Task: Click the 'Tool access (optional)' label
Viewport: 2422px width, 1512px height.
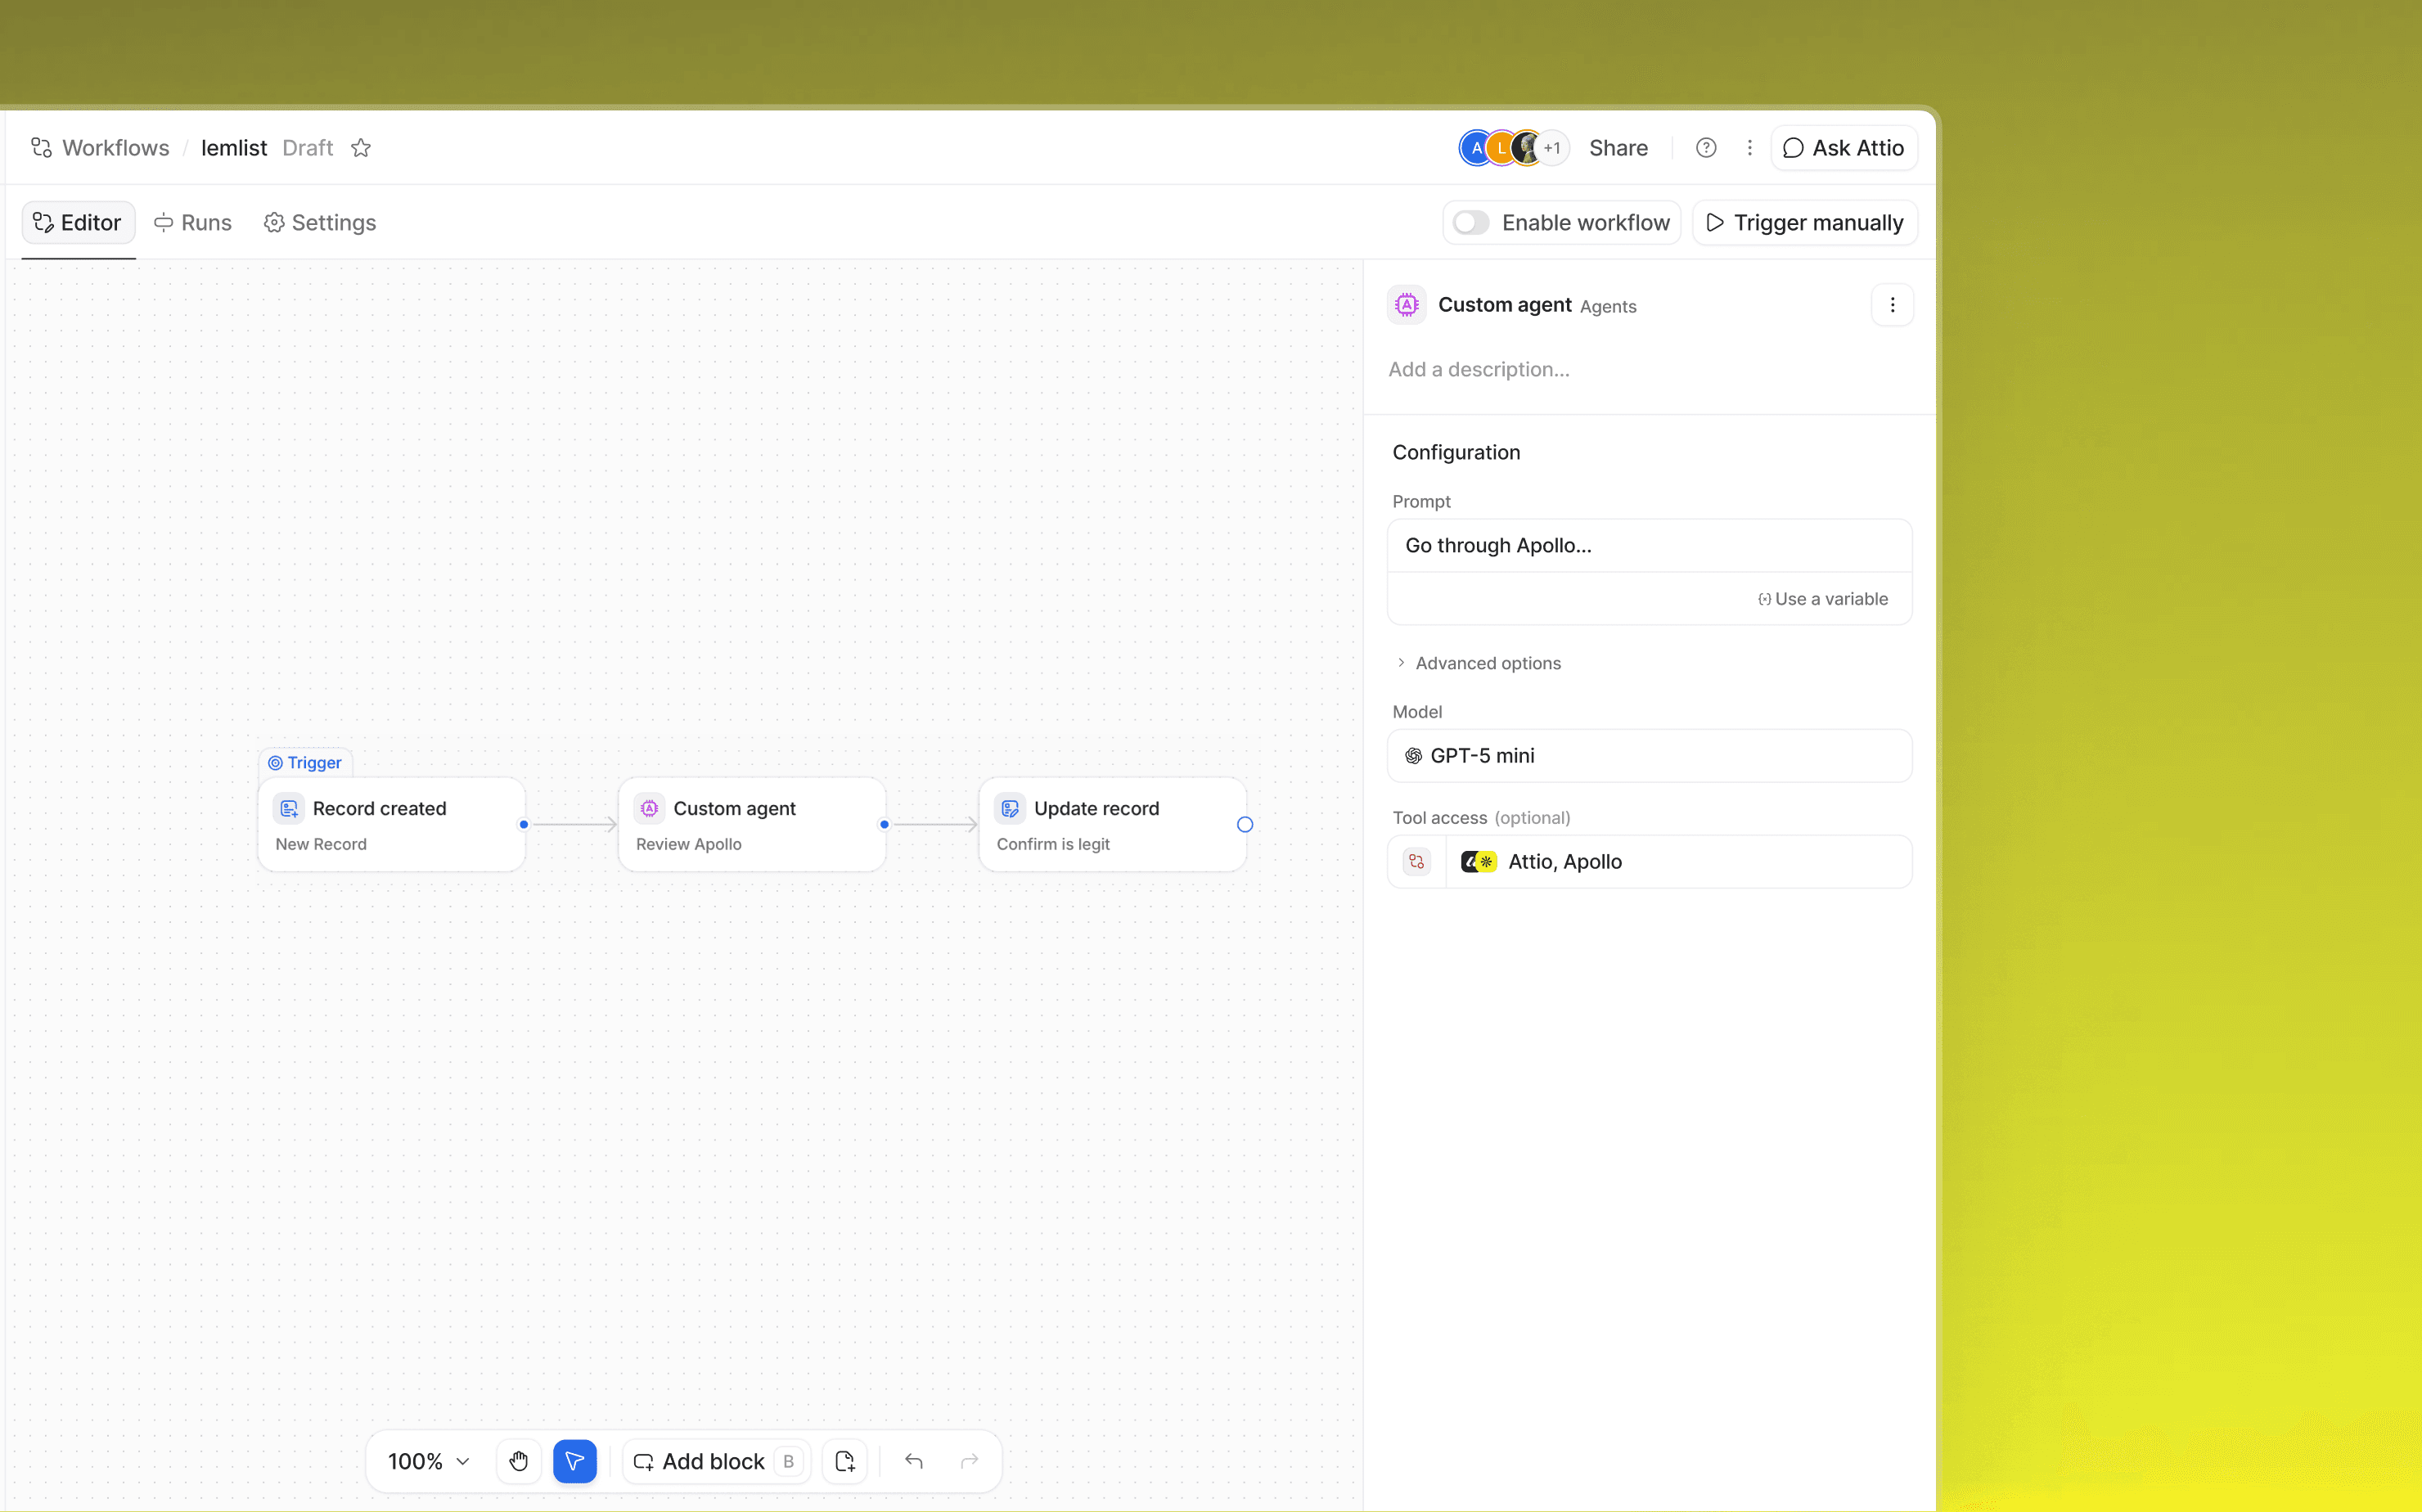Action: tap(1481, 817)
